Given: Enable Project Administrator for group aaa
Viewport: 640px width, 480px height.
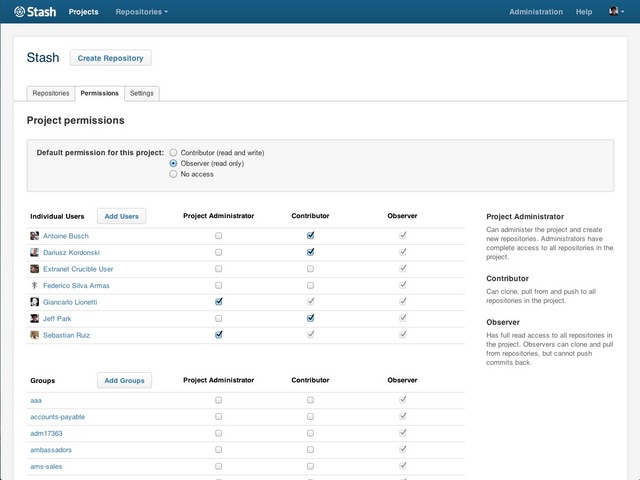Looking at the screenshot, I should 219,400.
